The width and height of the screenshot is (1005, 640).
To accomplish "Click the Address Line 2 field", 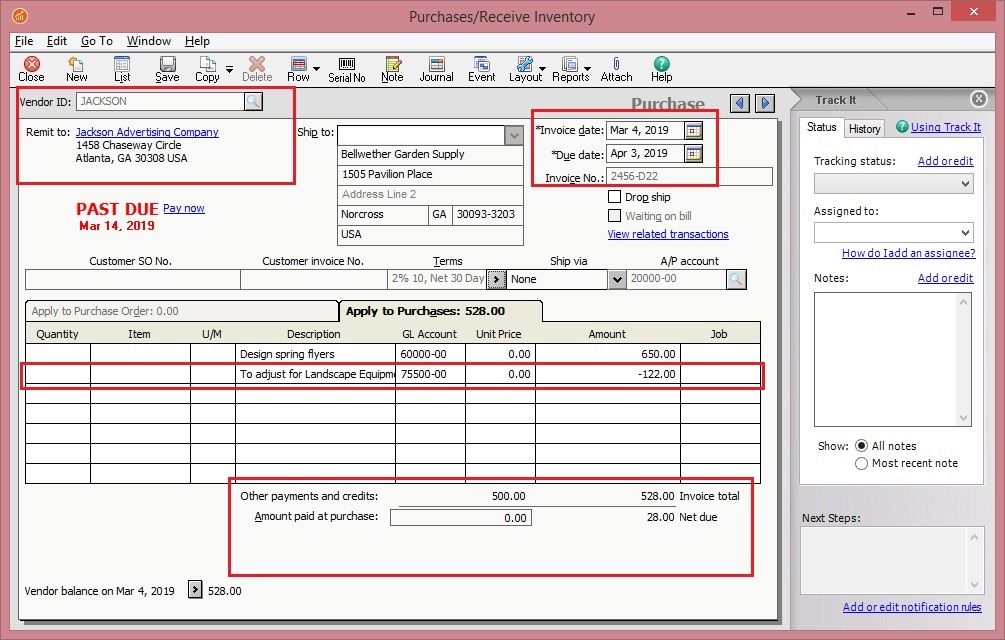I will point(430,195).
